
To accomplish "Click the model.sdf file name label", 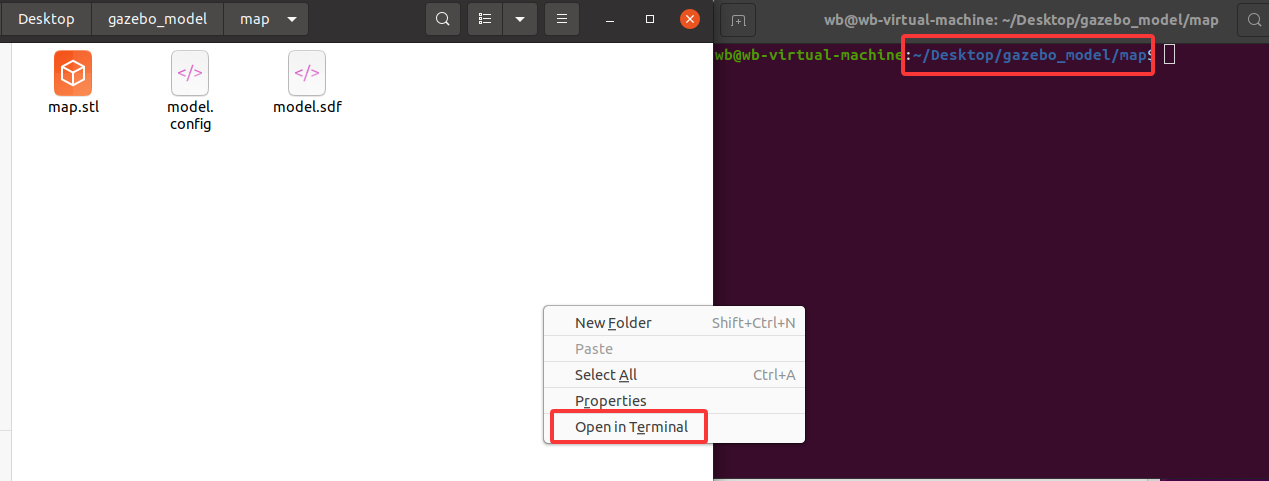I will (307, 107).
